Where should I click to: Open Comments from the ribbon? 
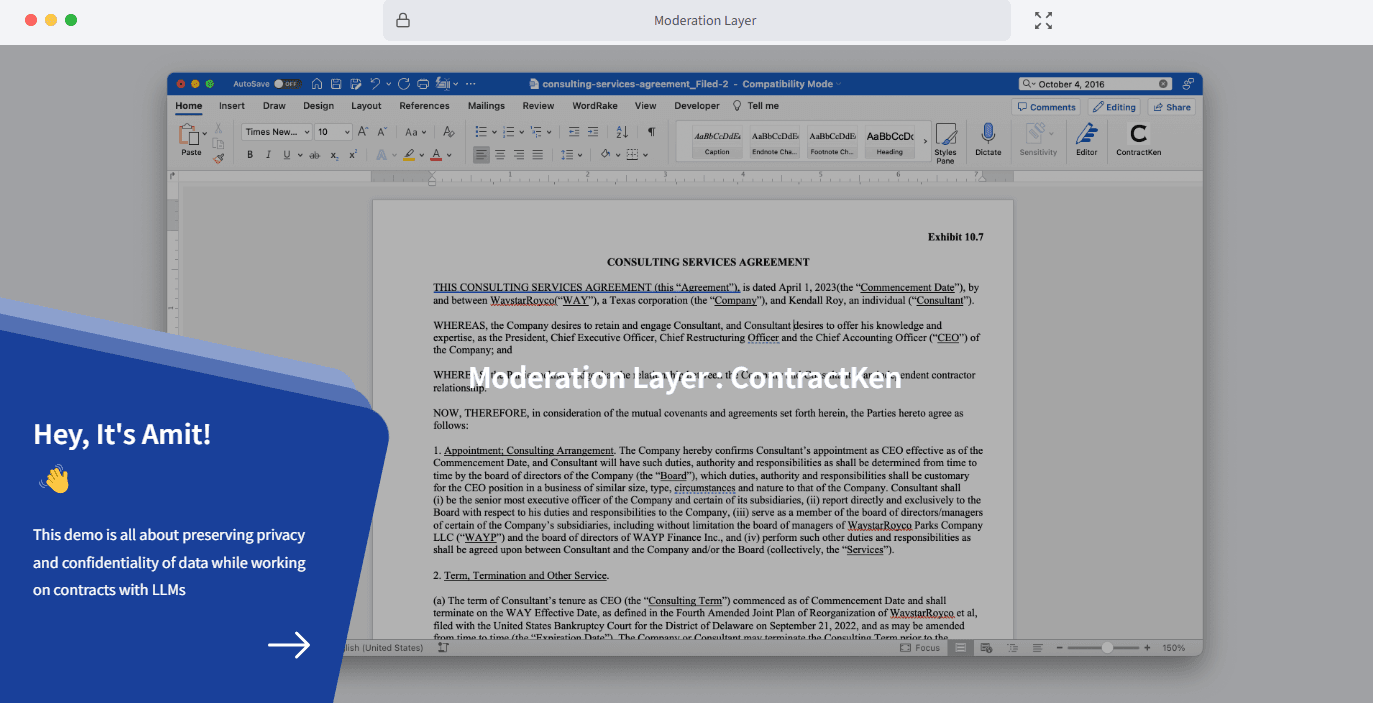pyautogui.click(x=1046, y=106)
